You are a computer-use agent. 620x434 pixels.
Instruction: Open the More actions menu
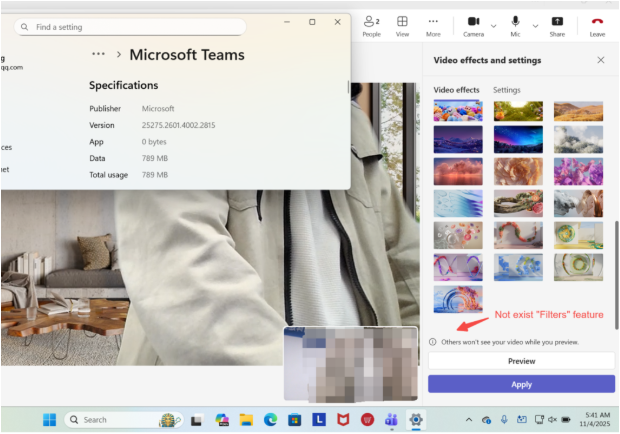(433, 26)
